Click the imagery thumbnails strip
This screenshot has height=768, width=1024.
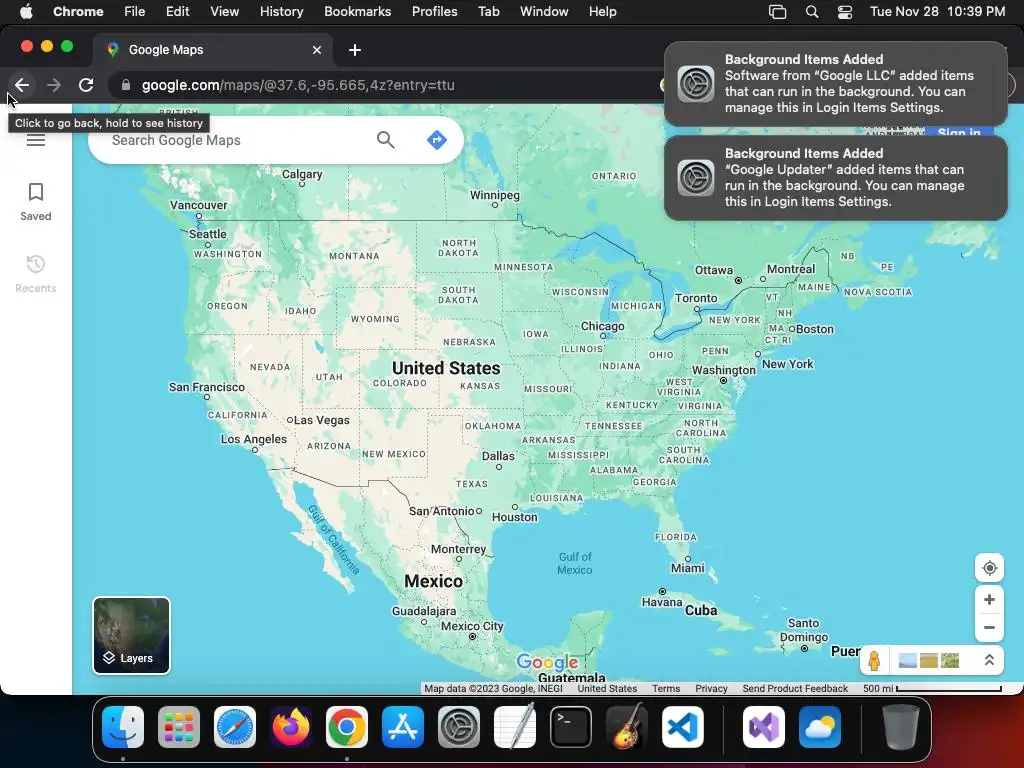[x=929, y=661]
